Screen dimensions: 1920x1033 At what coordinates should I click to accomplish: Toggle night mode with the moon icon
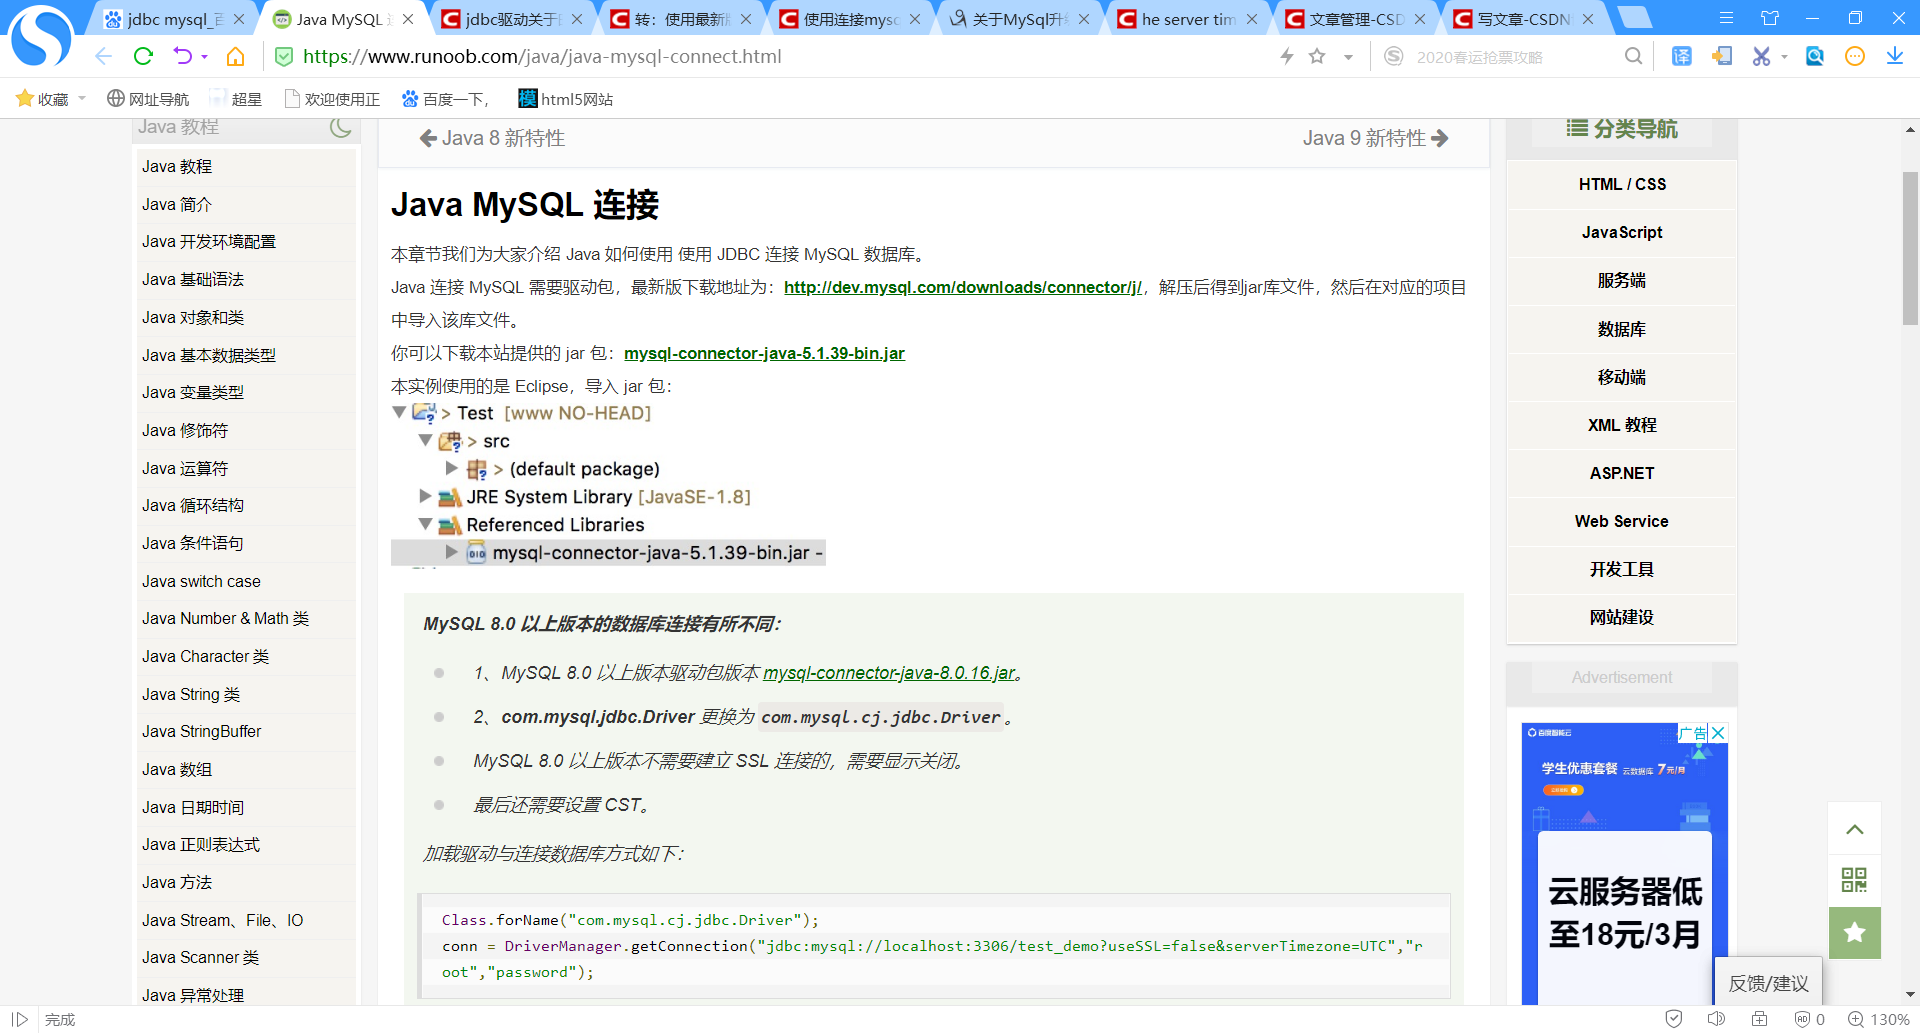tap(340, 127)
